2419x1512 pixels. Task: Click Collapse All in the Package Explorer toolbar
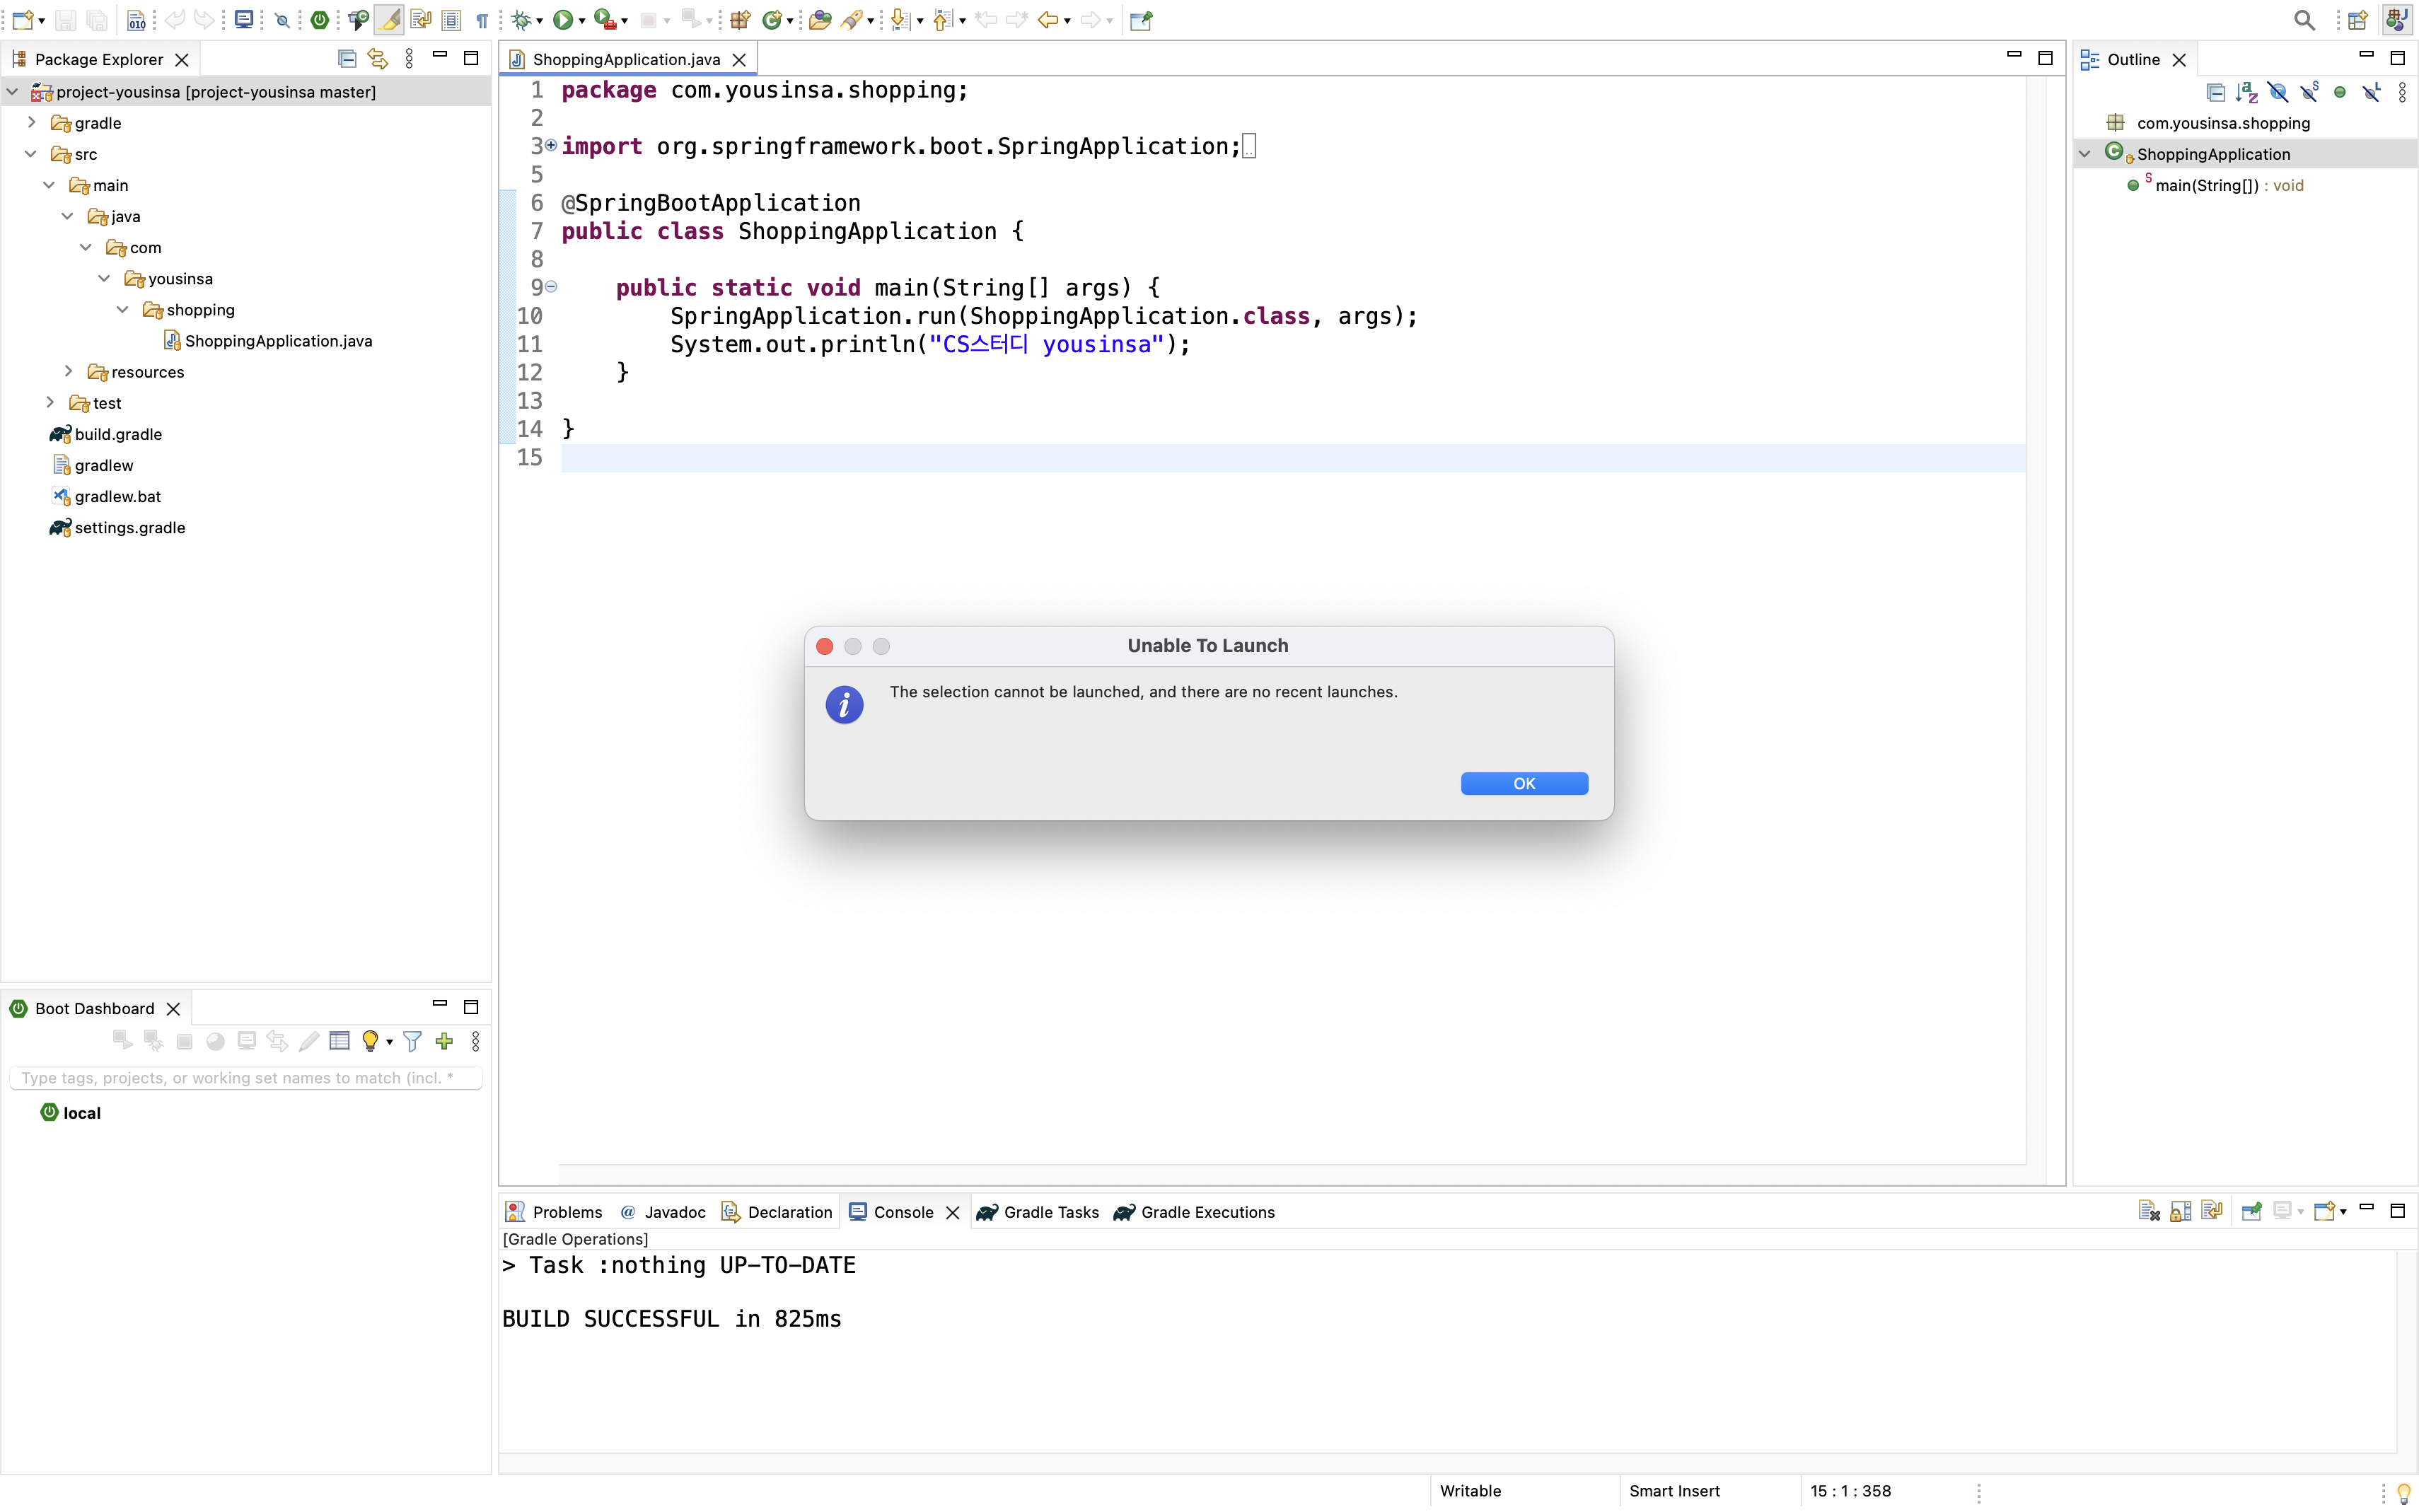point(347,58)
